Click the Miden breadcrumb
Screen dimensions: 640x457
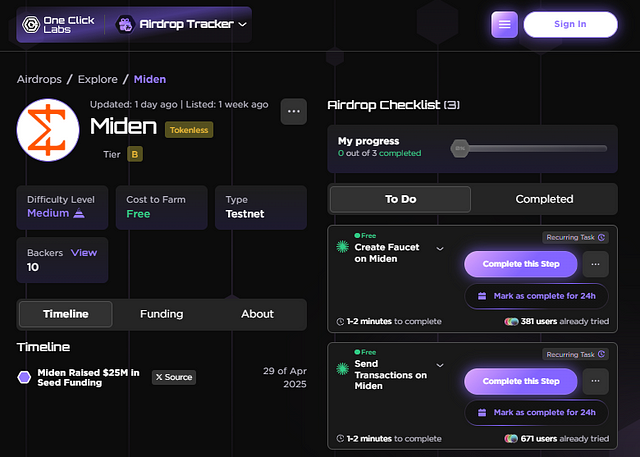150,79
